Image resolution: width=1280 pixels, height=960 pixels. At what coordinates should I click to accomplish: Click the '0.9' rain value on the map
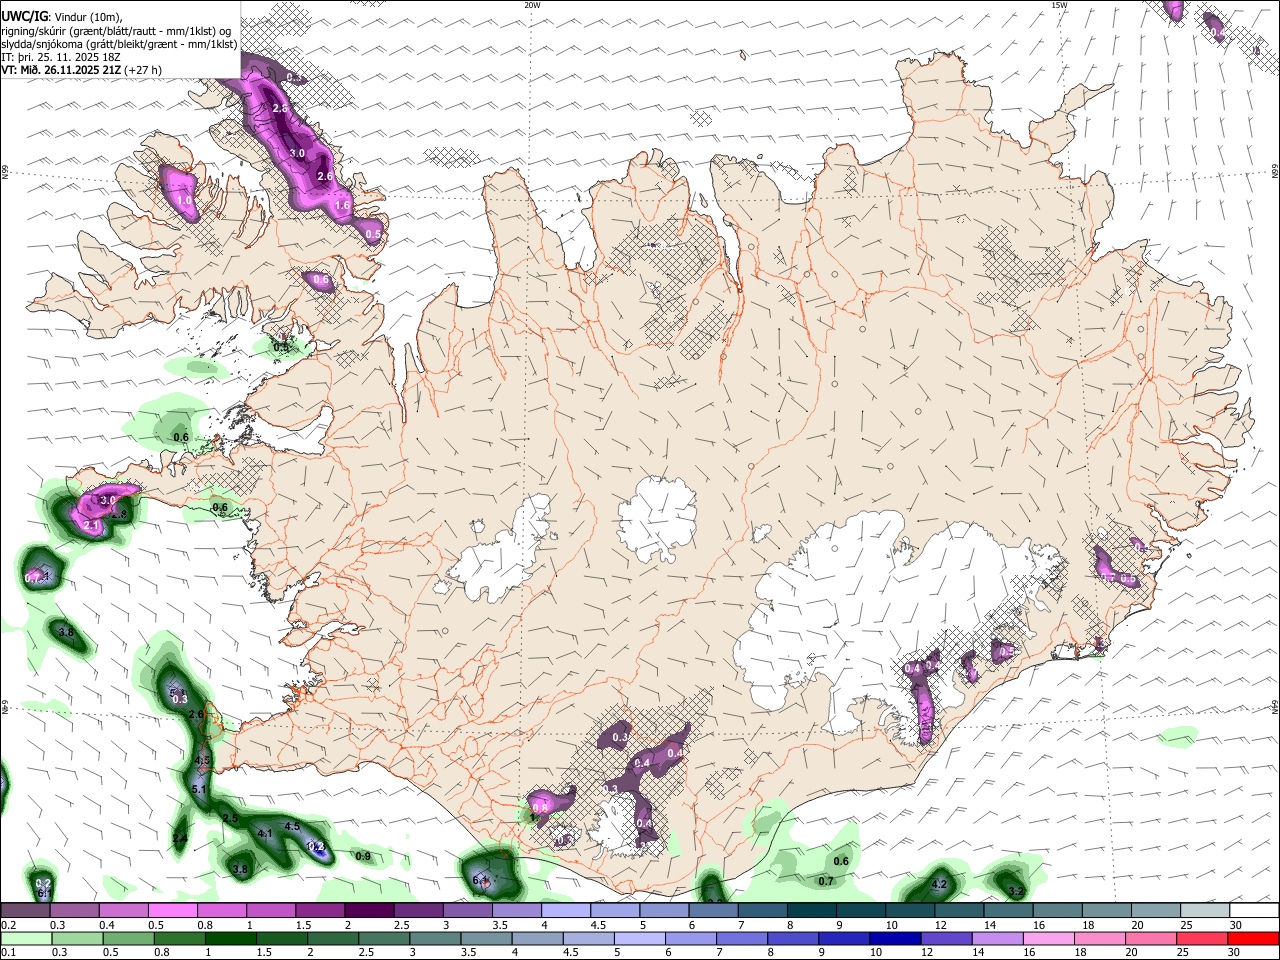[x=363, y=856]
